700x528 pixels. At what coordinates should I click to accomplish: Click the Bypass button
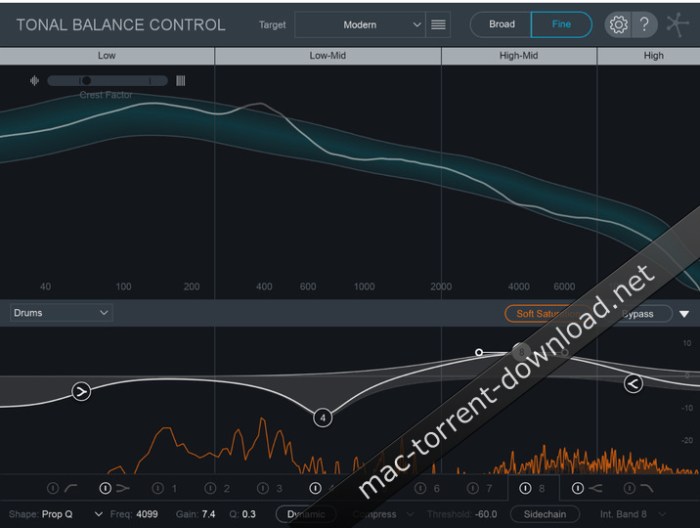click(x=638, y=313)
